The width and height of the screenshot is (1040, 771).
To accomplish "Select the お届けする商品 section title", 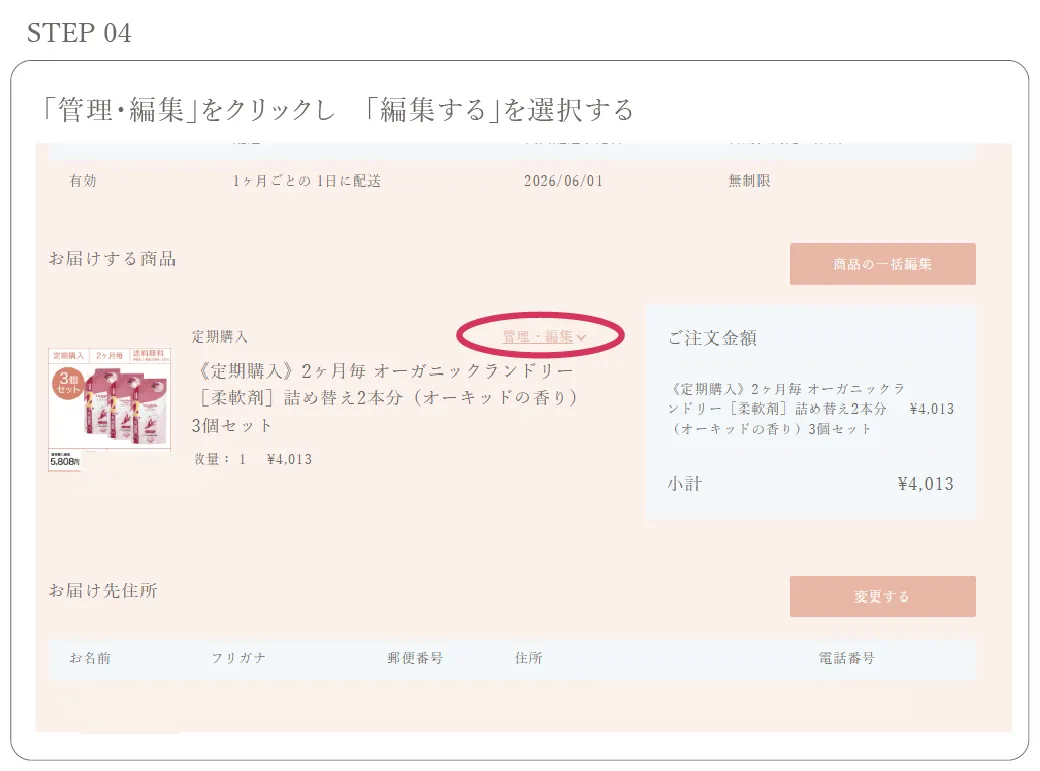I will tap(110, 259).
